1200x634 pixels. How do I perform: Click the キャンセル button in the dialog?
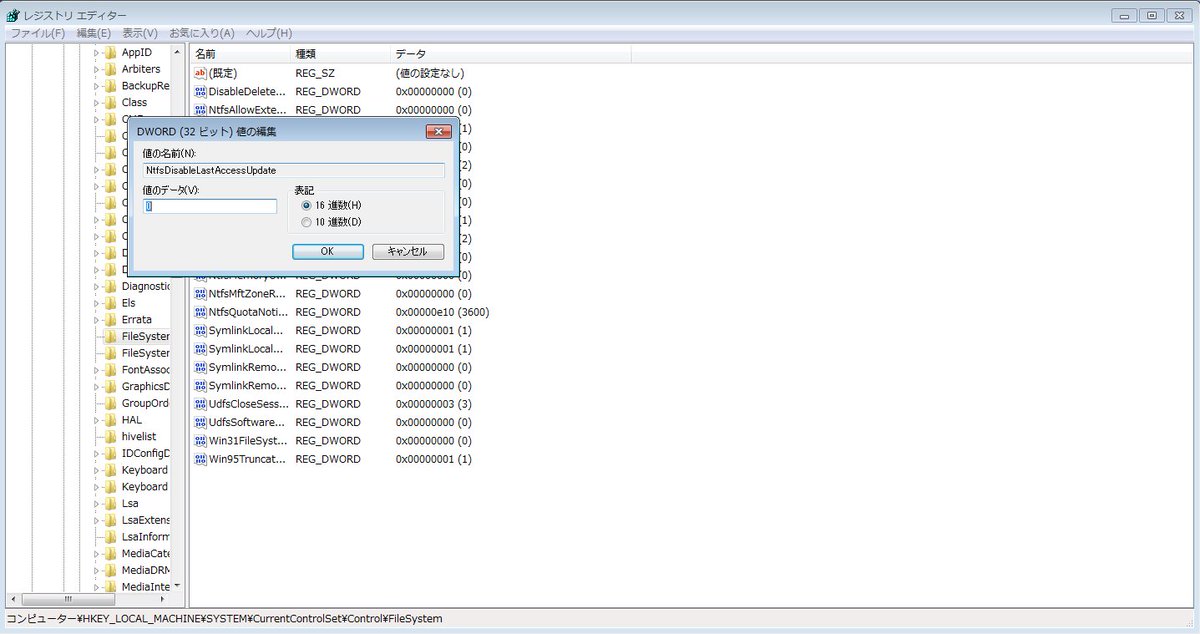click(408, 251)
